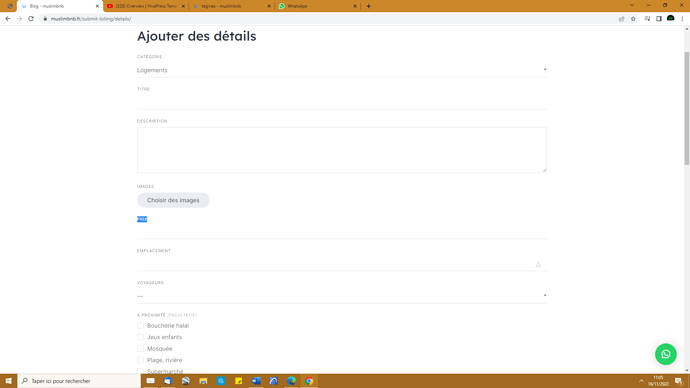Image resolution: width=690 pixels, height=388 pixels.
Task: Open the Chrome three-dot menu
Action: (x=682, y=19)
